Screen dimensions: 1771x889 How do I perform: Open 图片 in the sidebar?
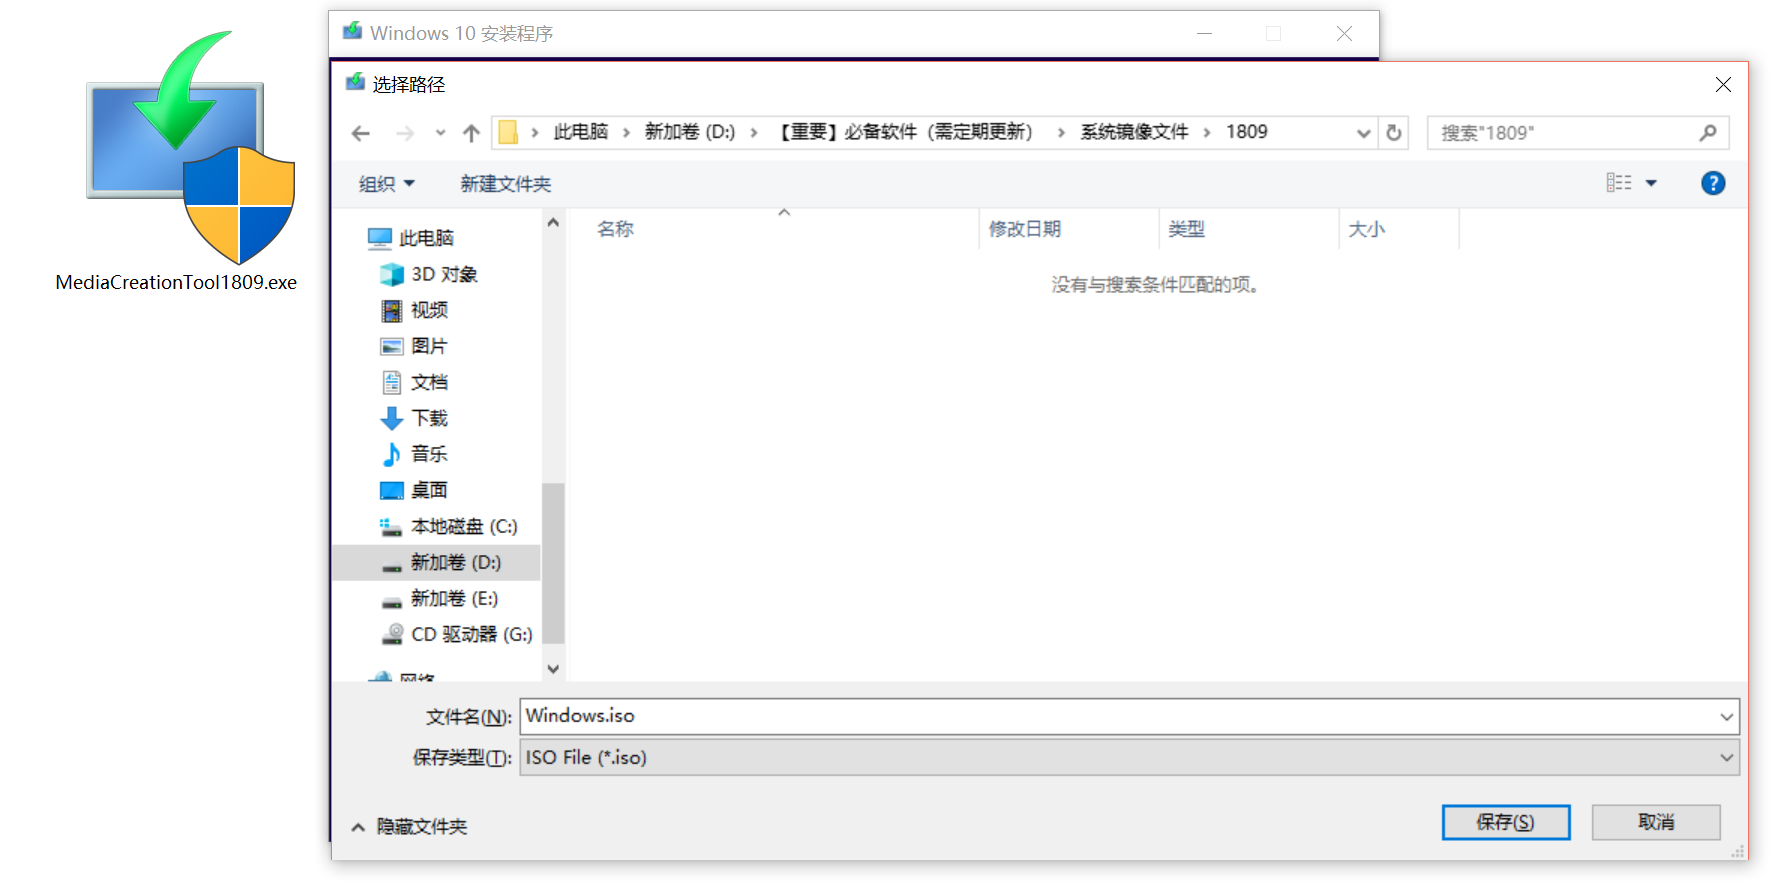[415, 346]
